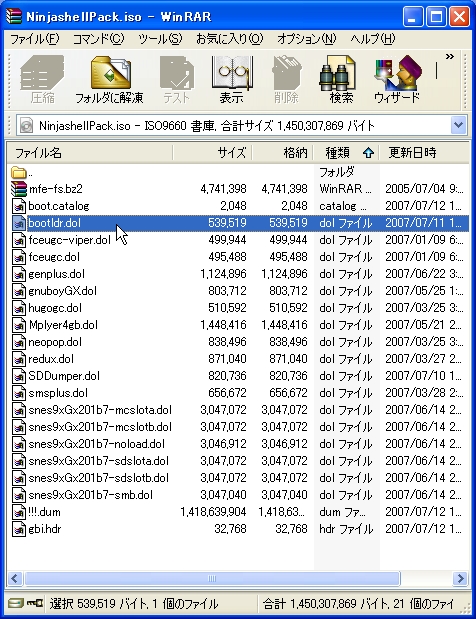Viewport: 476px width, 619px height.
Task: Open the お気に入り(O) menu
Action: [229, 39]
